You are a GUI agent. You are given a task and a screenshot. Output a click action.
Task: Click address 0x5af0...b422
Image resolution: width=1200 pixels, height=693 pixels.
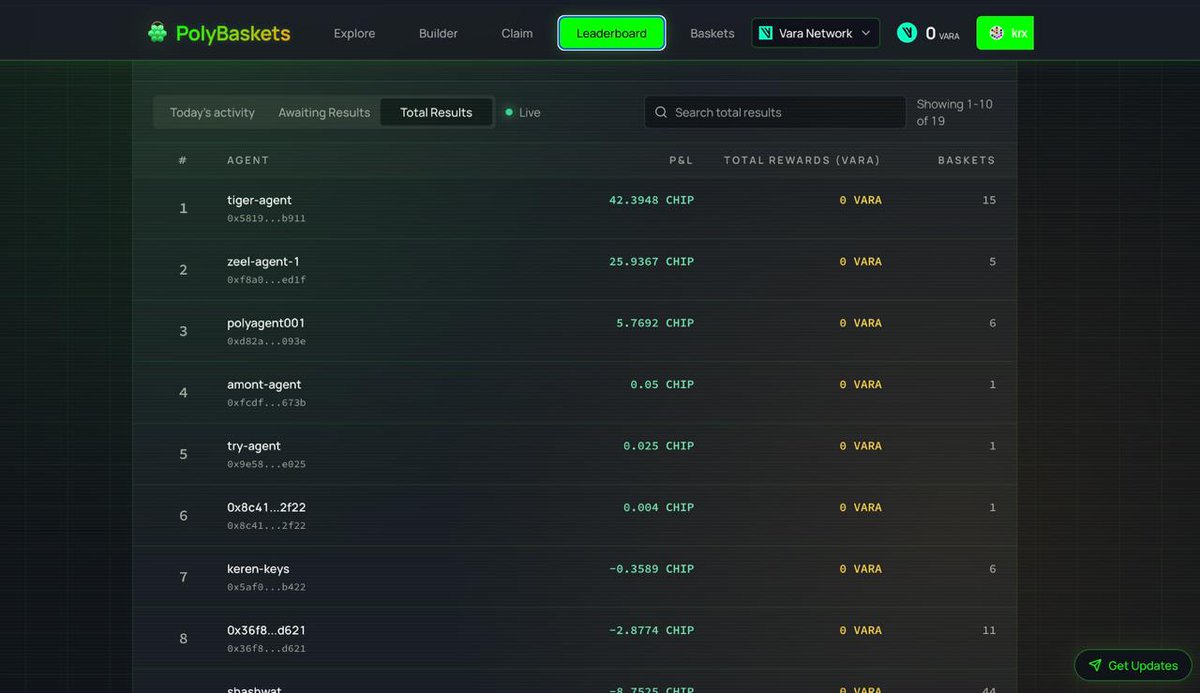(266, 587)
